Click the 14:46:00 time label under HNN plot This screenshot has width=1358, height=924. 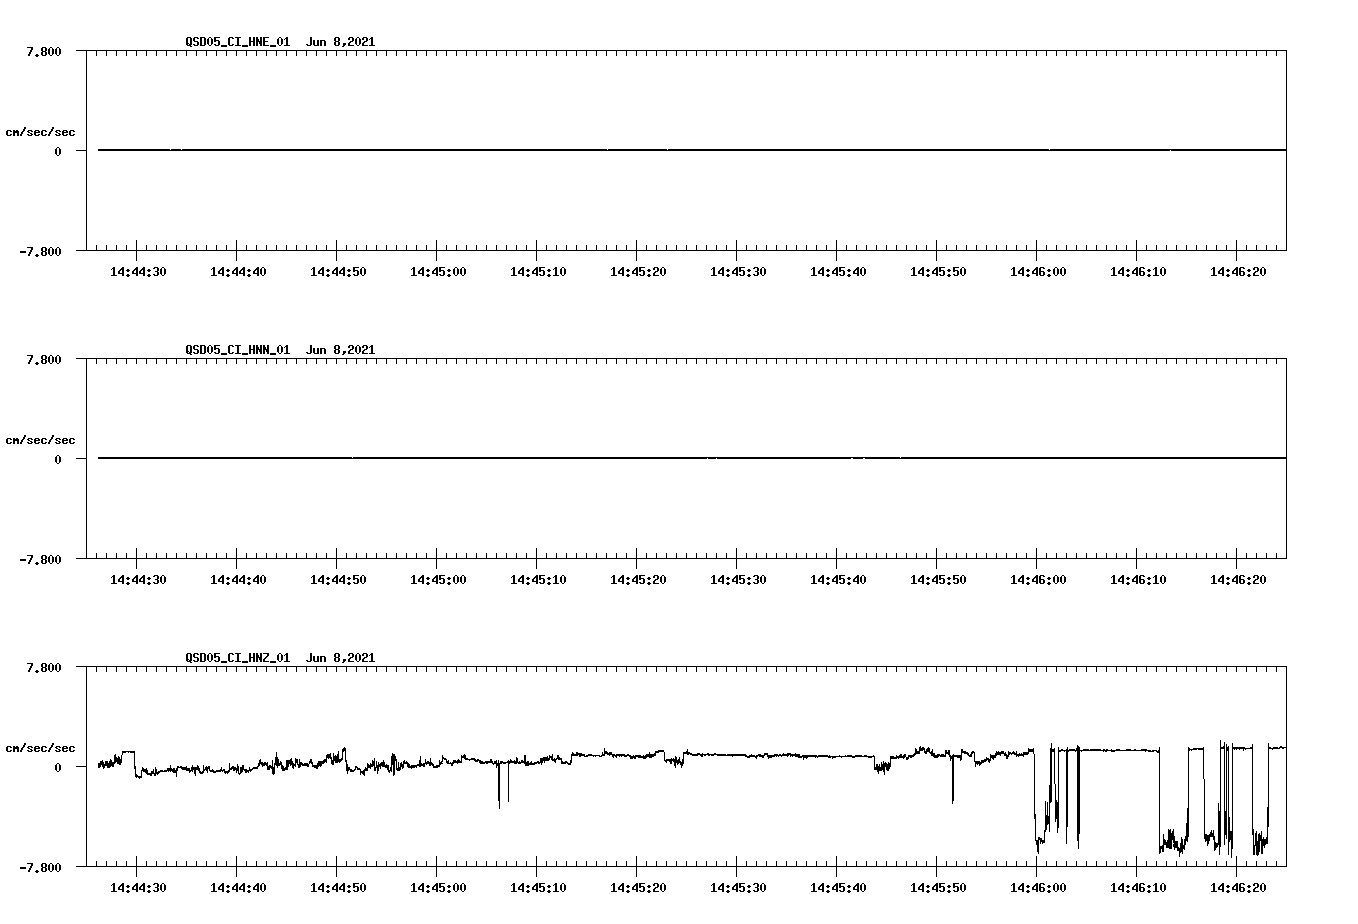tap(1038, 579)
